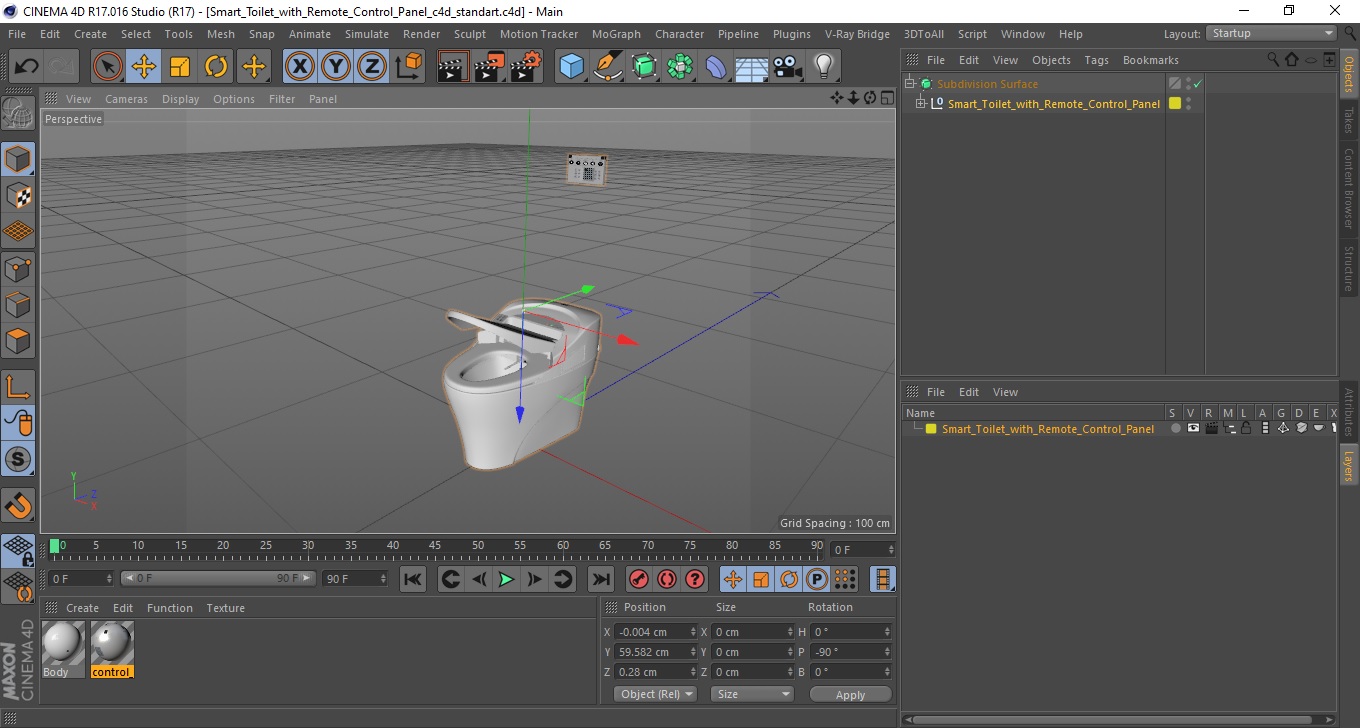Add a camera object
Viewport: 1360px width, 728px height.
[787, 67]
